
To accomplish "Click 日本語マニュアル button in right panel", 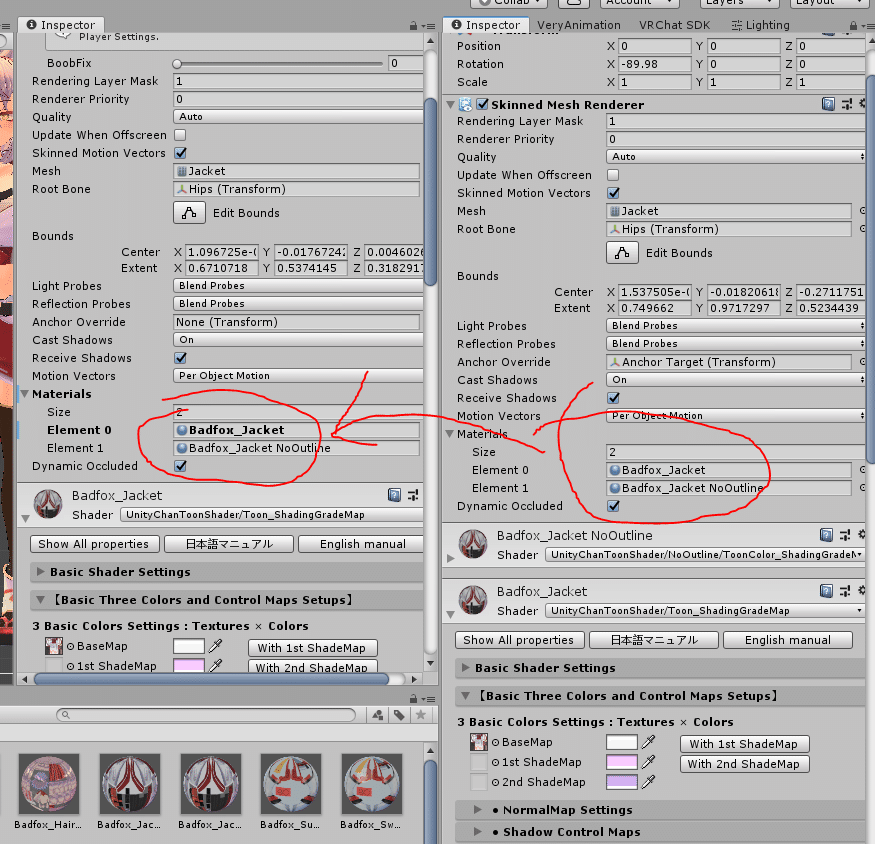I will click(x=654, y=640).
